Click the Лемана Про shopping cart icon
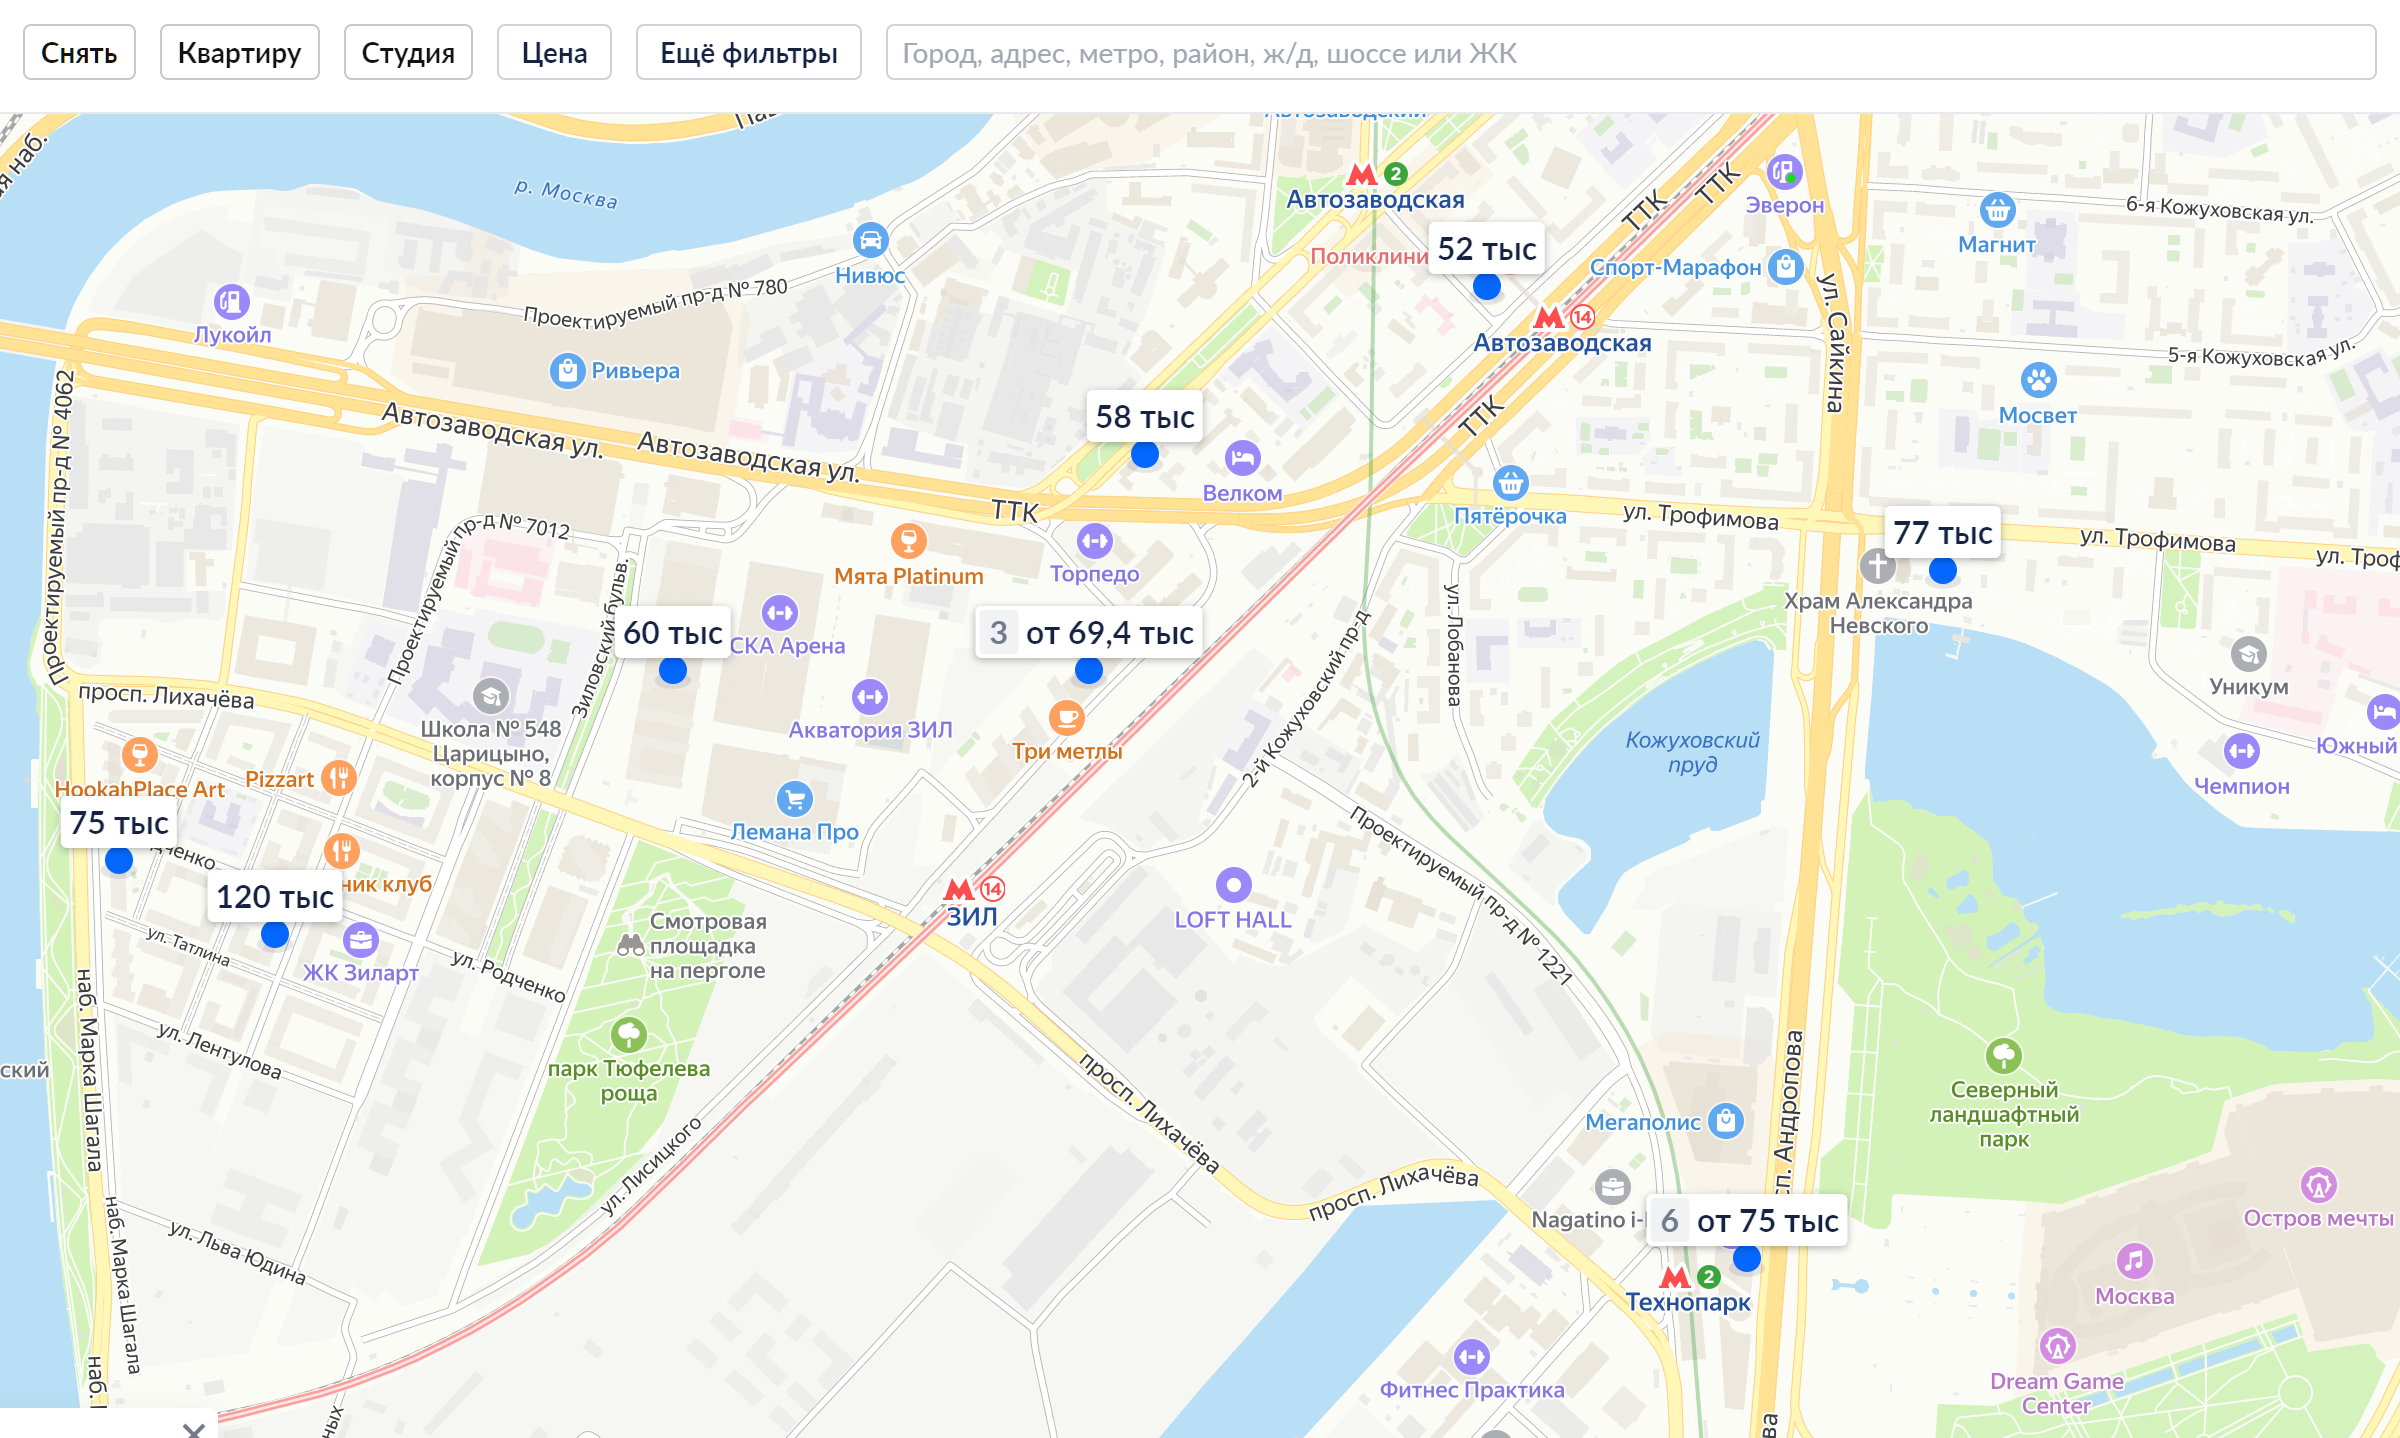 click(795, 799)
